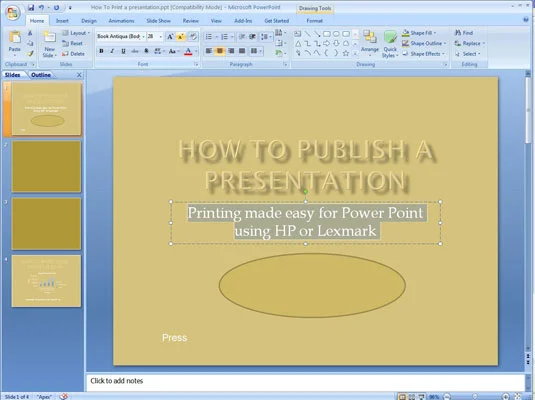The width and height of the screenshot is (535, 400).
Task: Switch to the Outline pane tab
Action: pyautogui.click(x=41, y=75)
